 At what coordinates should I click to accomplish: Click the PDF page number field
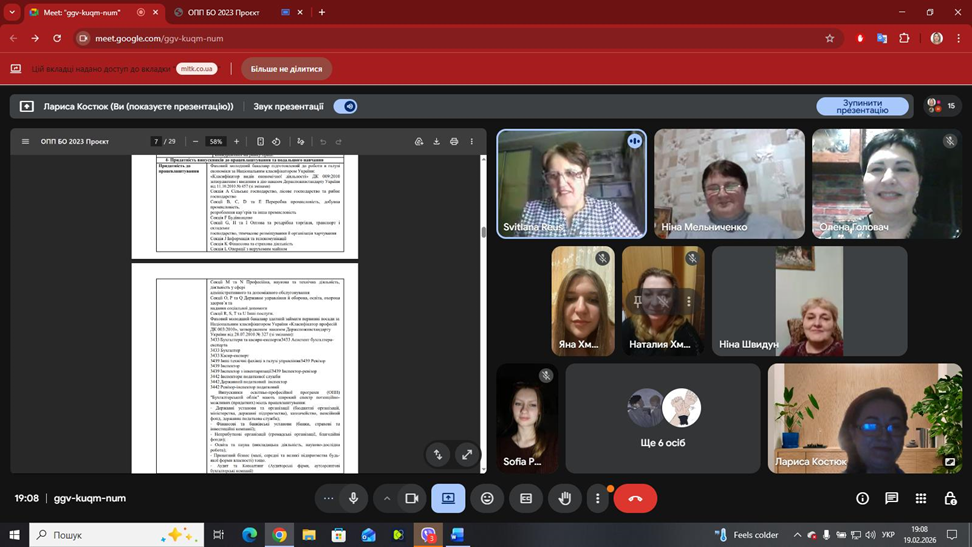click(x=156, y=142)
